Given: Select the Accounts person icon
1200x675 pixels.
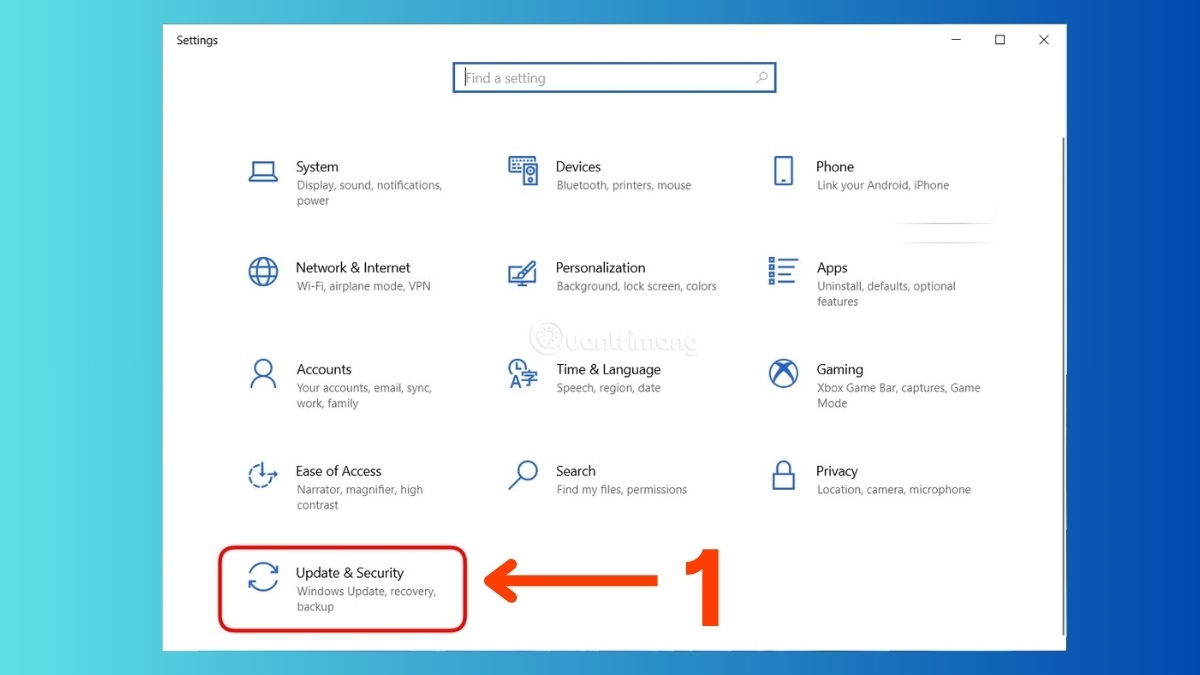Looking at the screenshot, I should click(263, 374).
